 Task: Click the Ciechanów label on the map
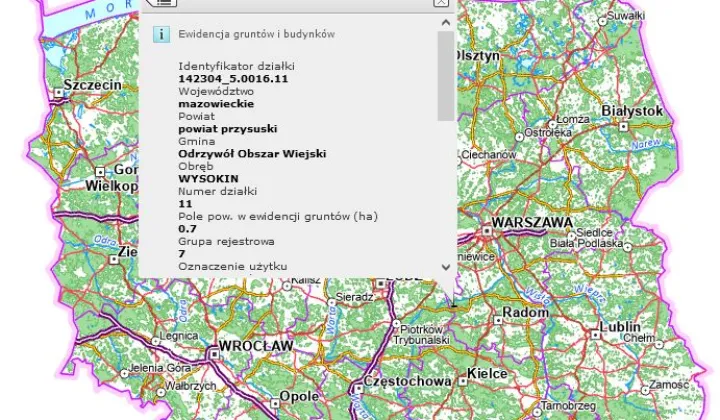coord(489,155)
